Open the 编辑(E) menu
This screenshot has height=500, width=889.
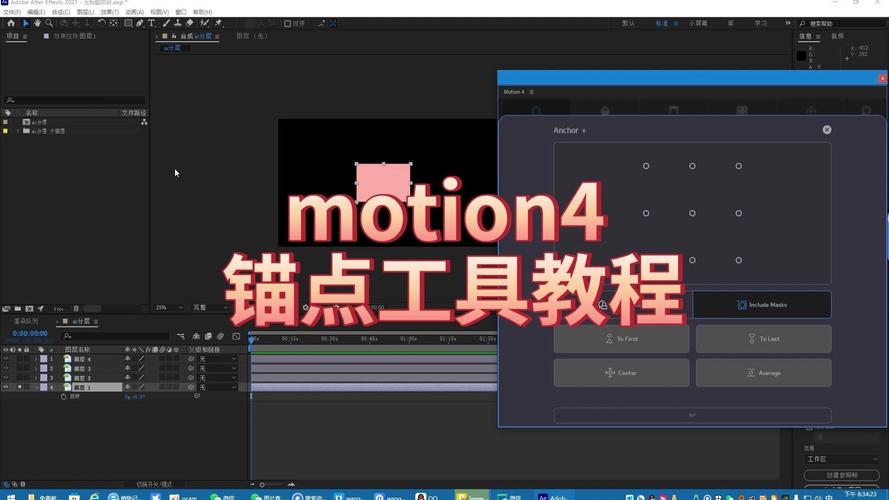(36, 12)
